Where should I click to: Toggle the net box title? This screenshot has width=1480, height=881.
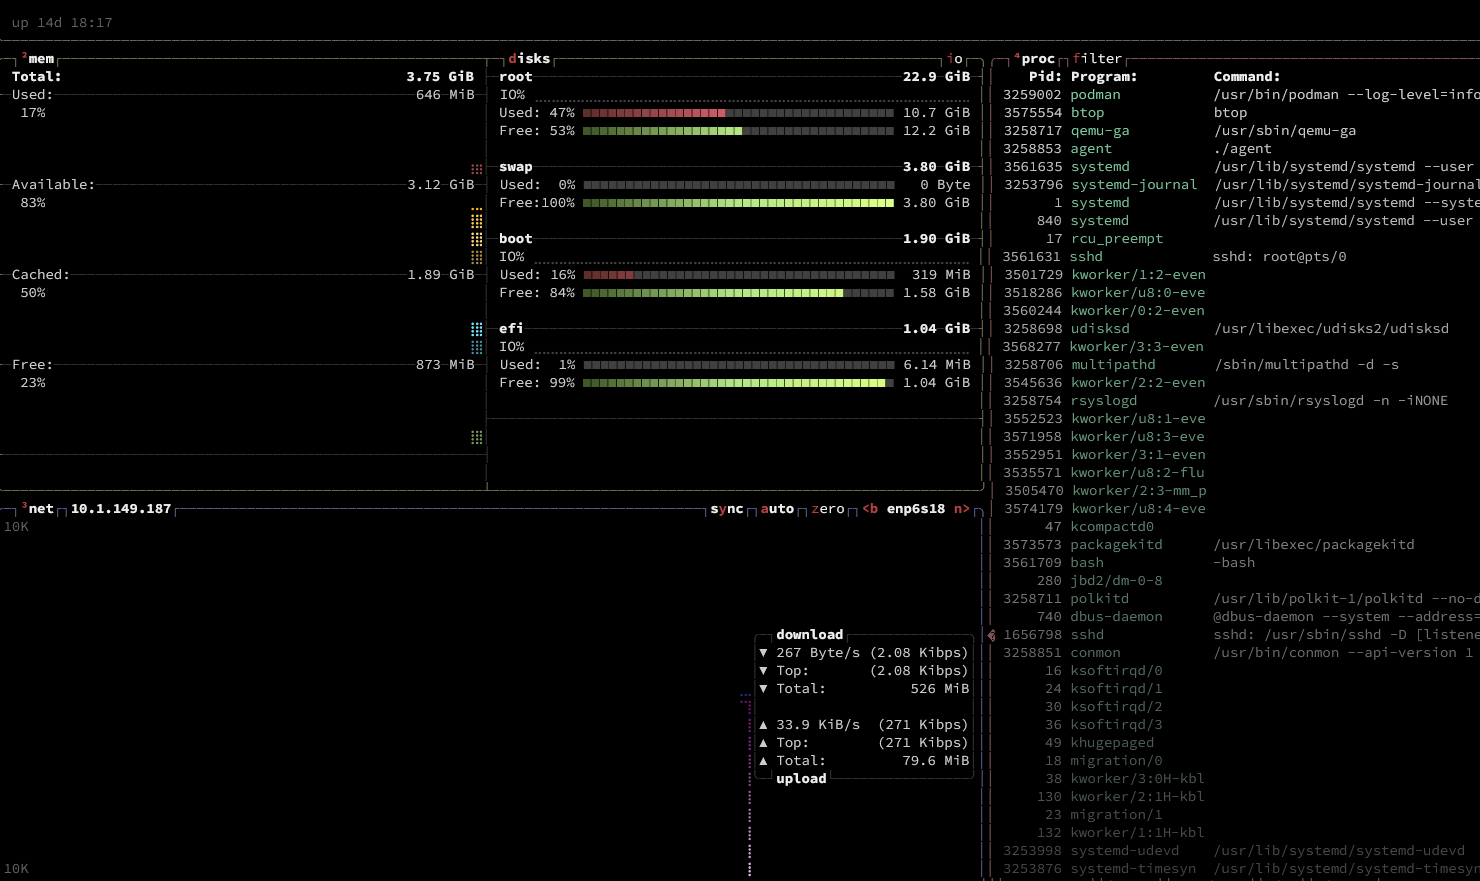coord(38,509)
